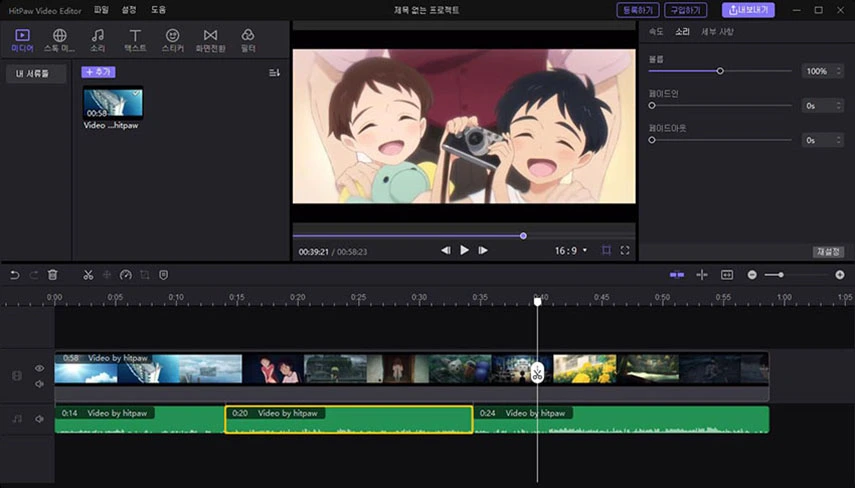Click the volume slider handle
This screenshot has height=488, width=855.
point(720,71)
